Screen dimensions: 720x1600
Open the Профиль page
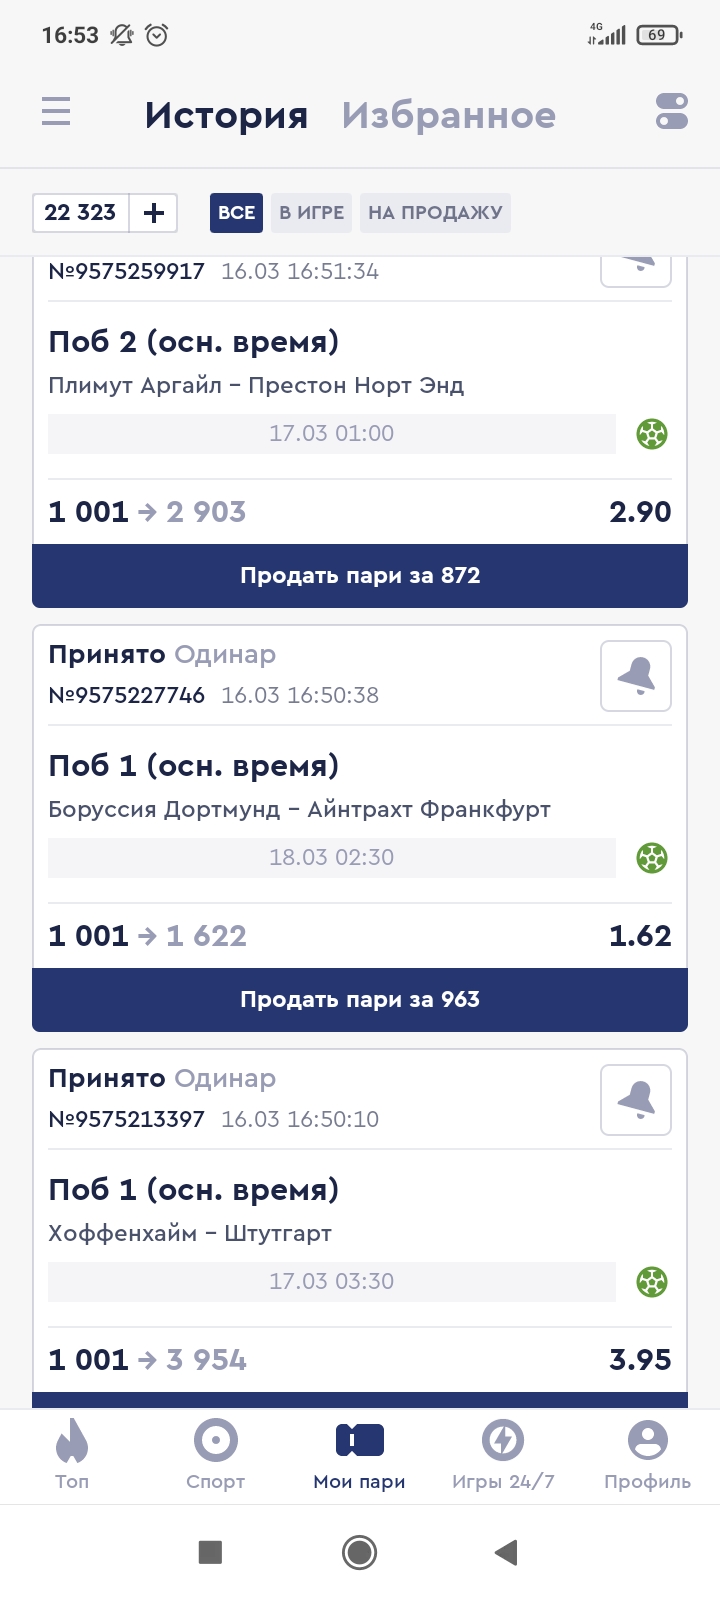click(x=647, y=1455)
